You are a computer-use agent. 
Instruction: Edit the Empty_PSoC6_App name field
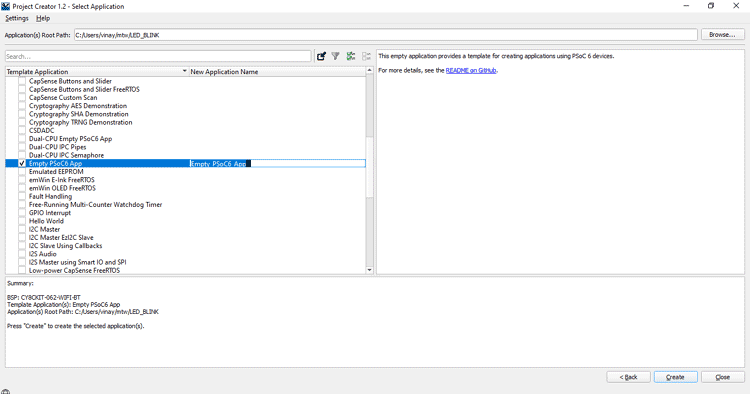(x=277, y=164)
